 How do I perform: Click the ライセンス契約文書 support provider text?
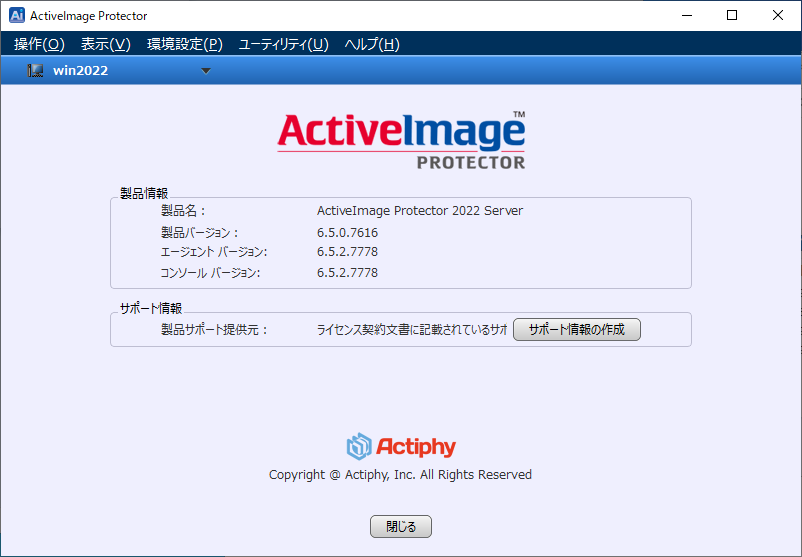coord(412,330)
